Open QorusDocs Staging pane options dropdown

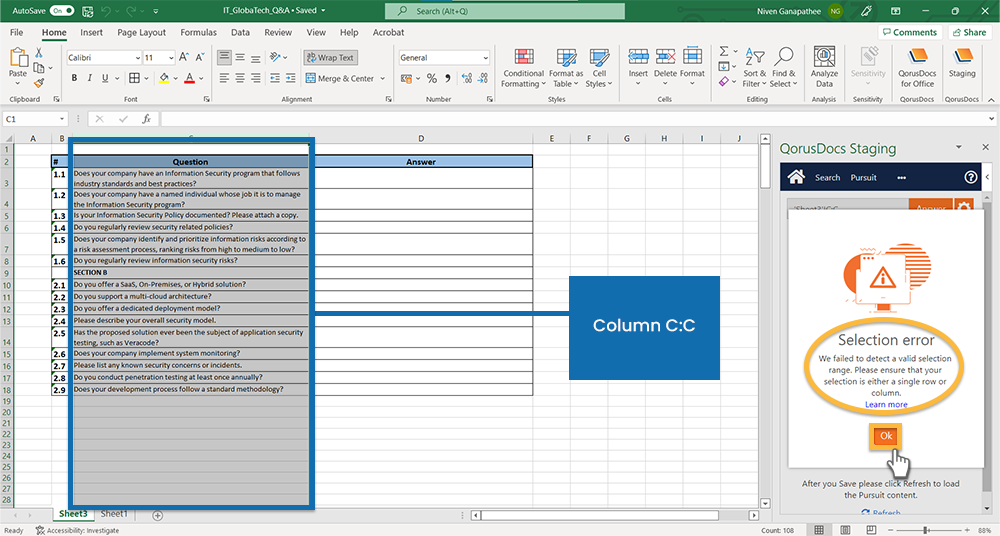pyautogui.click(x=959, y=147)
